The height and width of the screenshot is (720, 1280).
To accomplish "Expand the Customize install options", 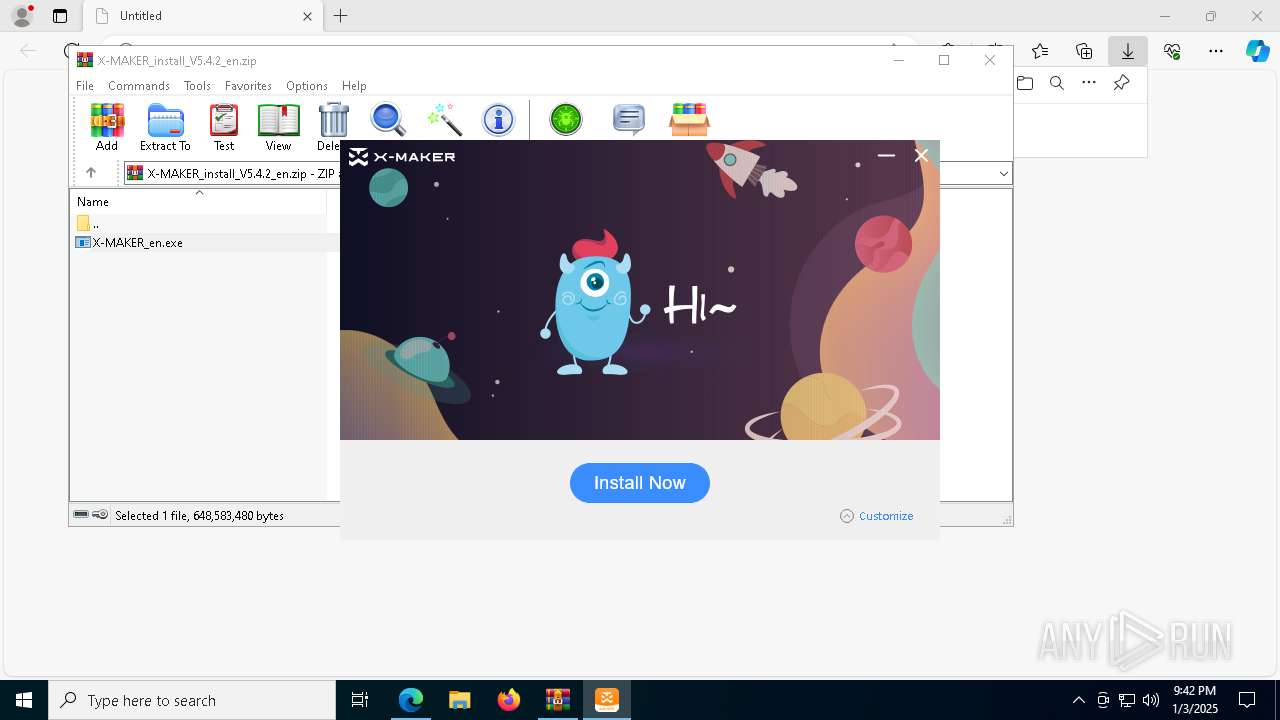I will pos(877,516).
